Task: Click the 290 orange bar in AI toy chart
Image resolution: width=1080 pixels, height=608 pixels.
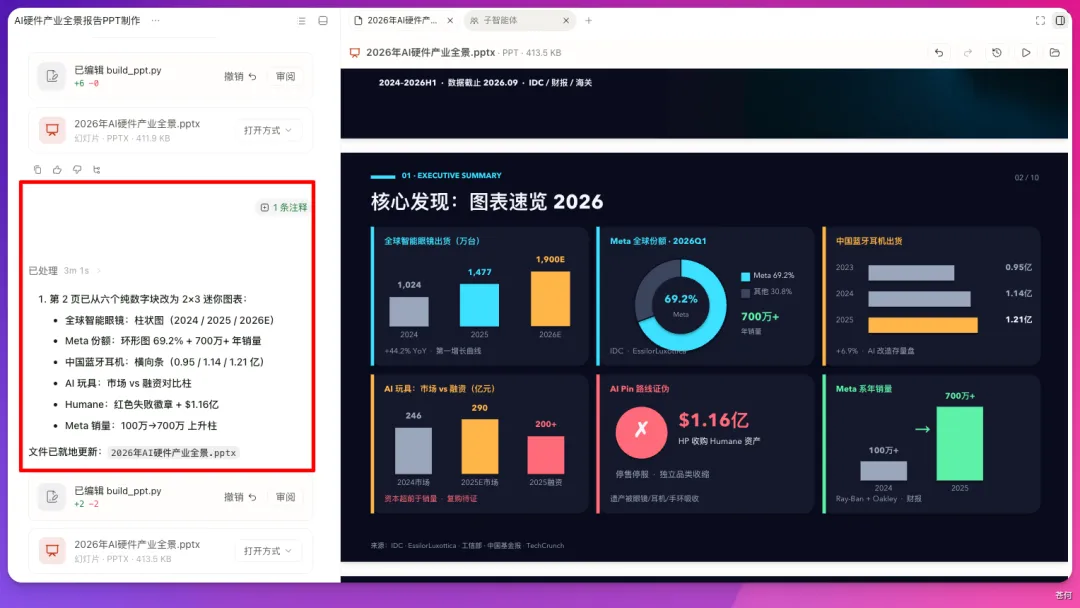Action: [479, 446]
